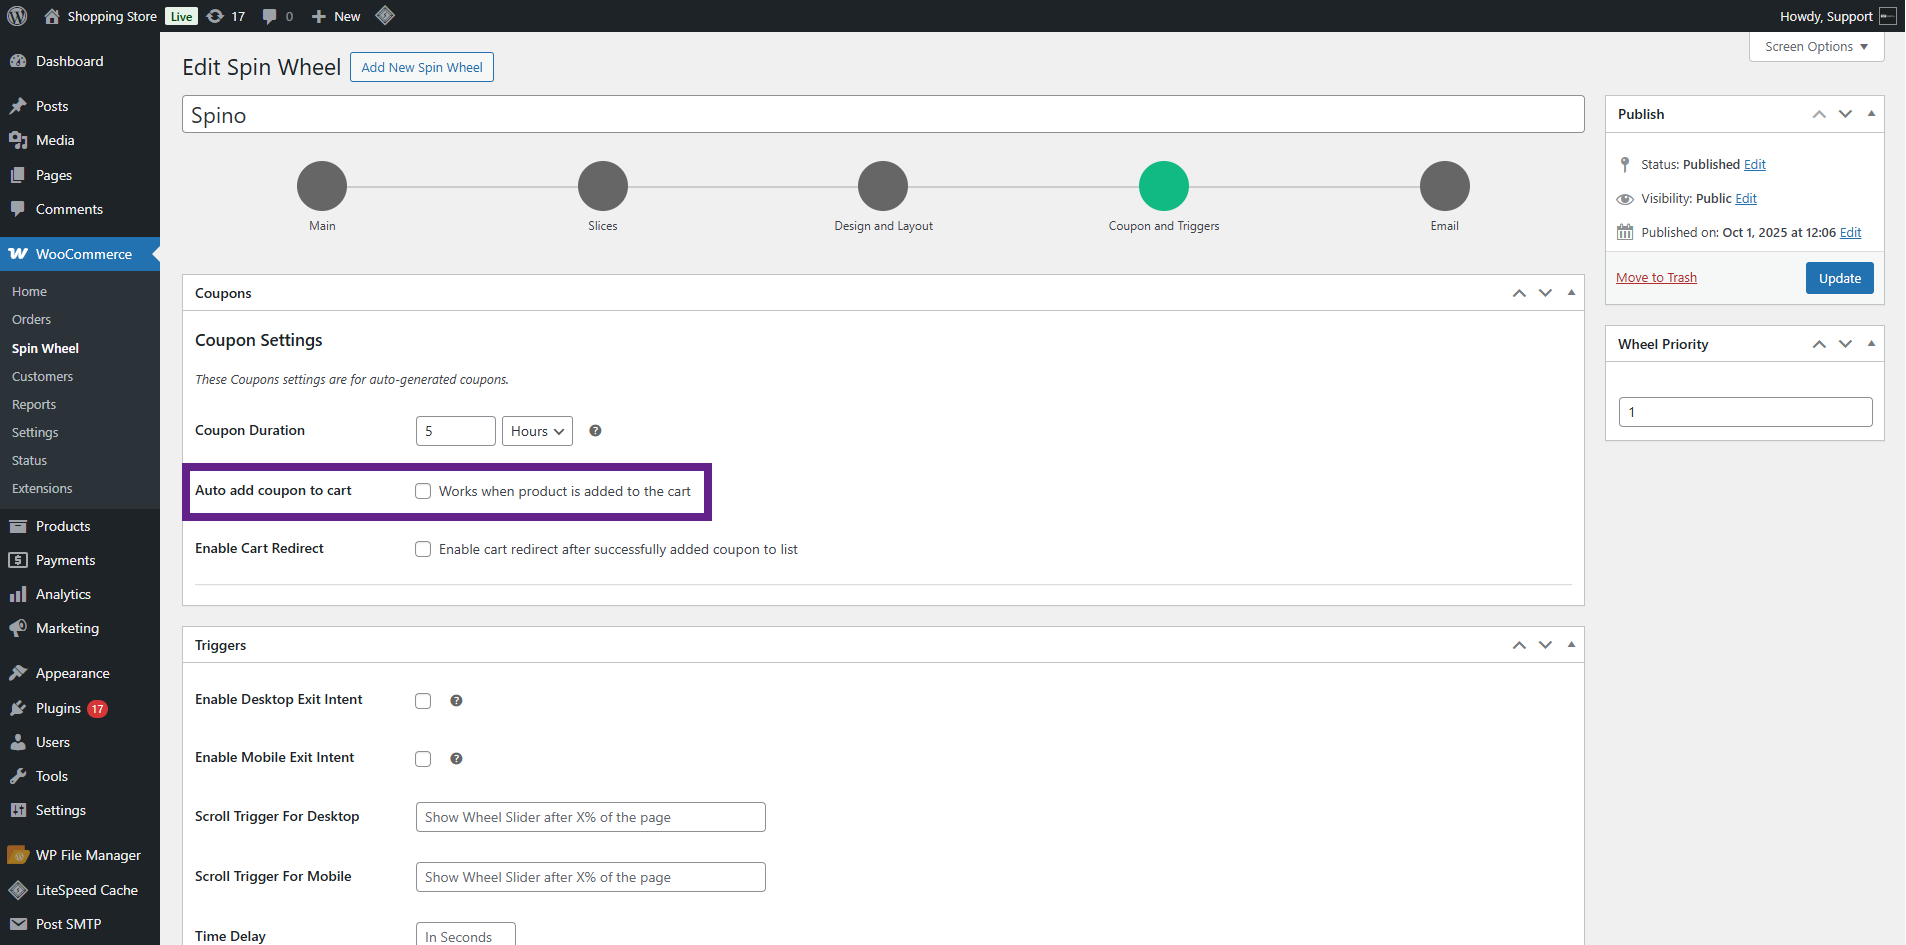Enable Desktop Exit Intent checkbox

click(423, 701)
